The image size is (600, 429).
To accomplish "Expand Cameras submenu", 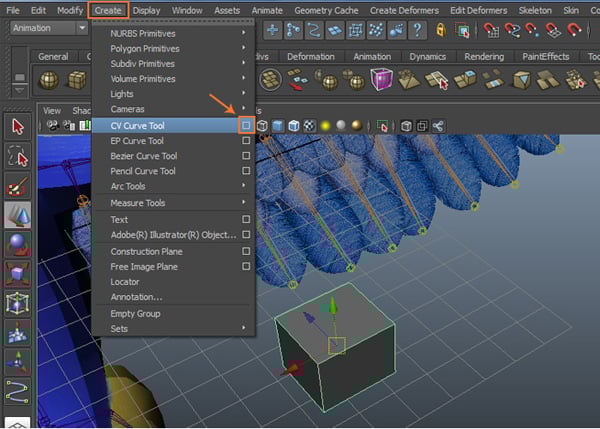I will (x=173, y=109).
